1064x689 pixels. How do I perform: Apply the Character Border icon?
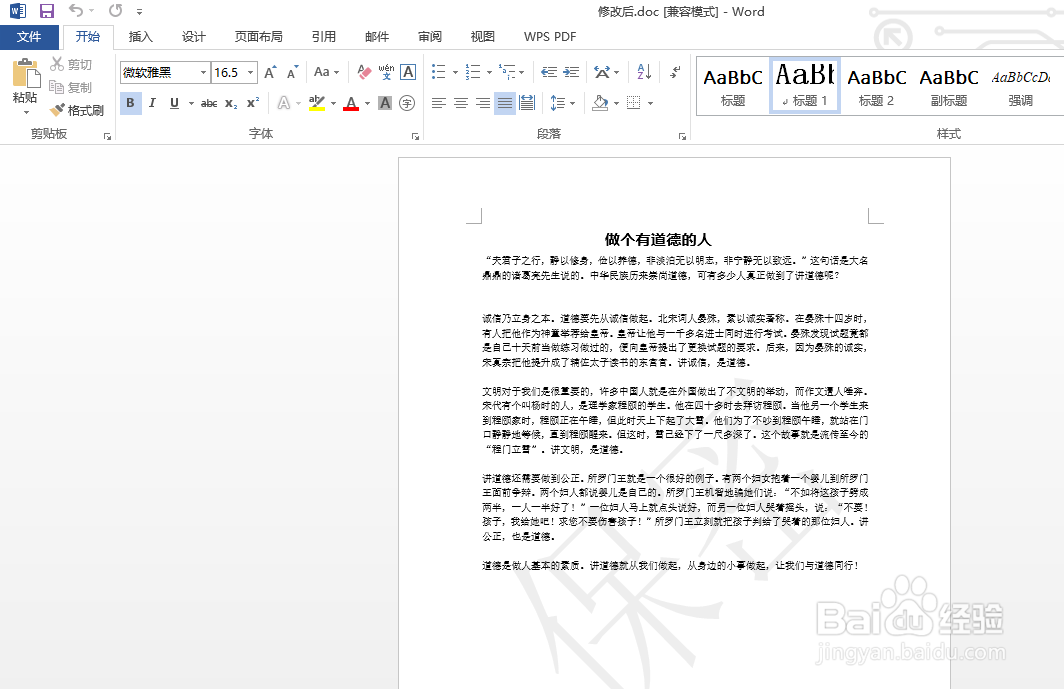pyautogui.click(x=406, y=72)
